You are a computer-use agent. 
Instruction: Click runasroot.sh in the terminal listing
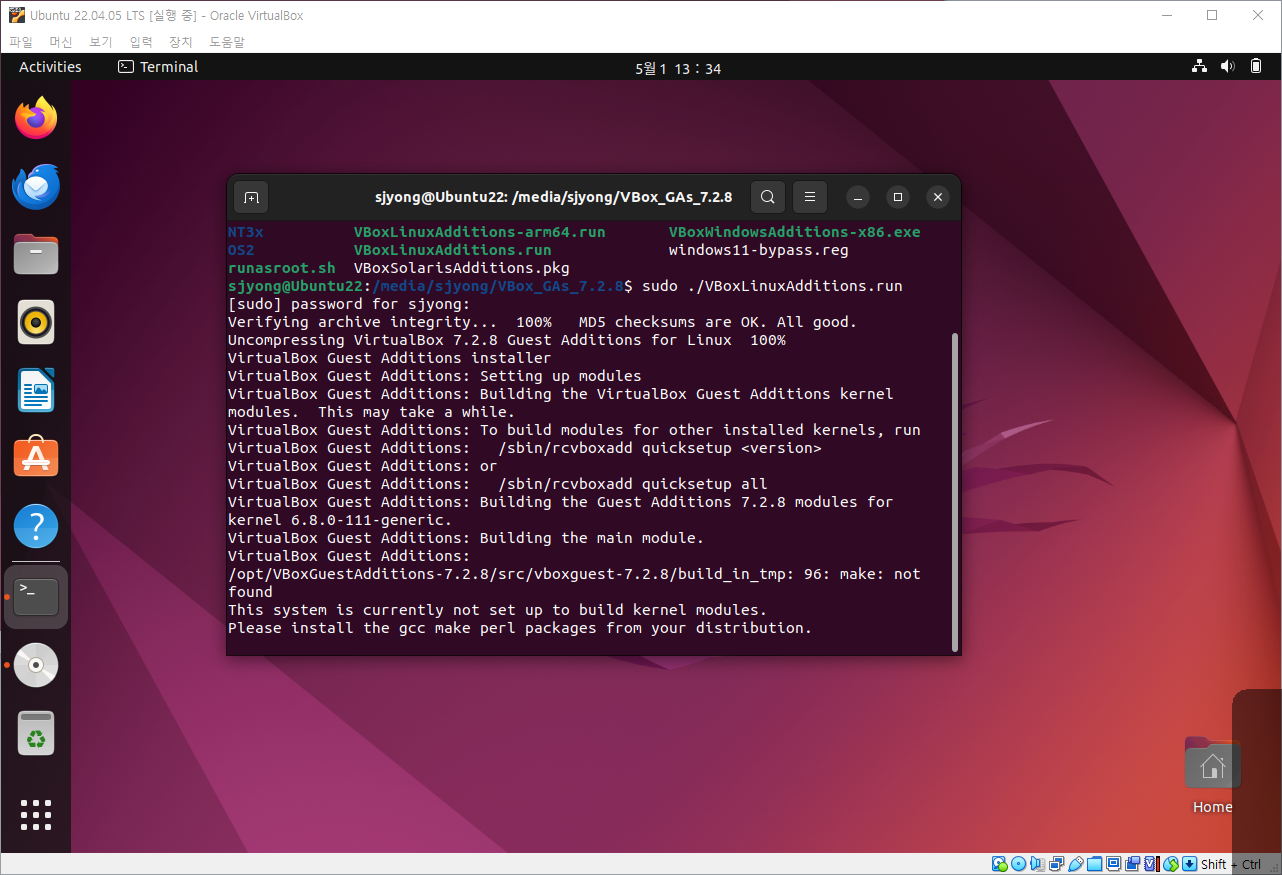[x=282, y=268]
